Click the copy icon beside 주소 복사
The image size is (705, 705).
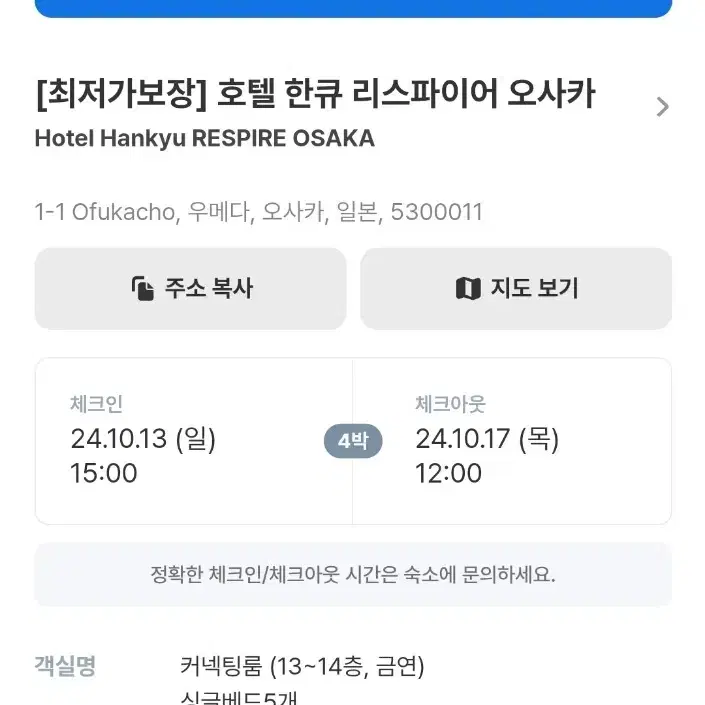(x=143, y=288)
